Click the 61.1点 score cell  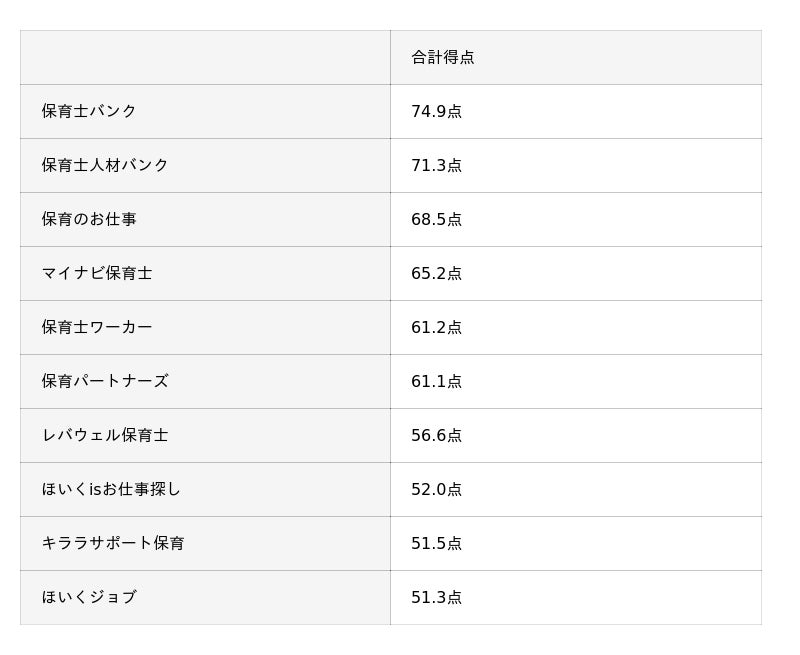(436, 381)
